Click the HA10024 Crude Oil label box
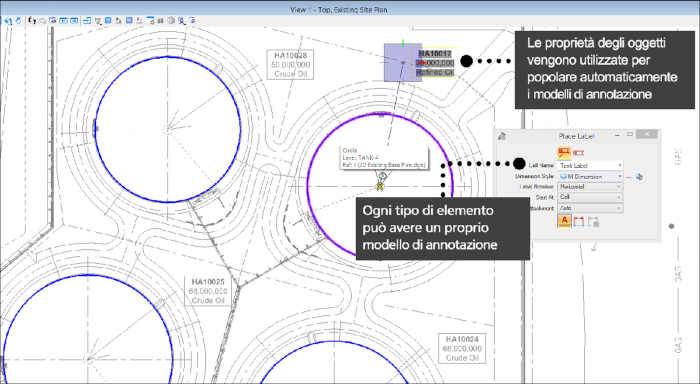This screenshot has width=700, height=384. click(x=462, y=348)
